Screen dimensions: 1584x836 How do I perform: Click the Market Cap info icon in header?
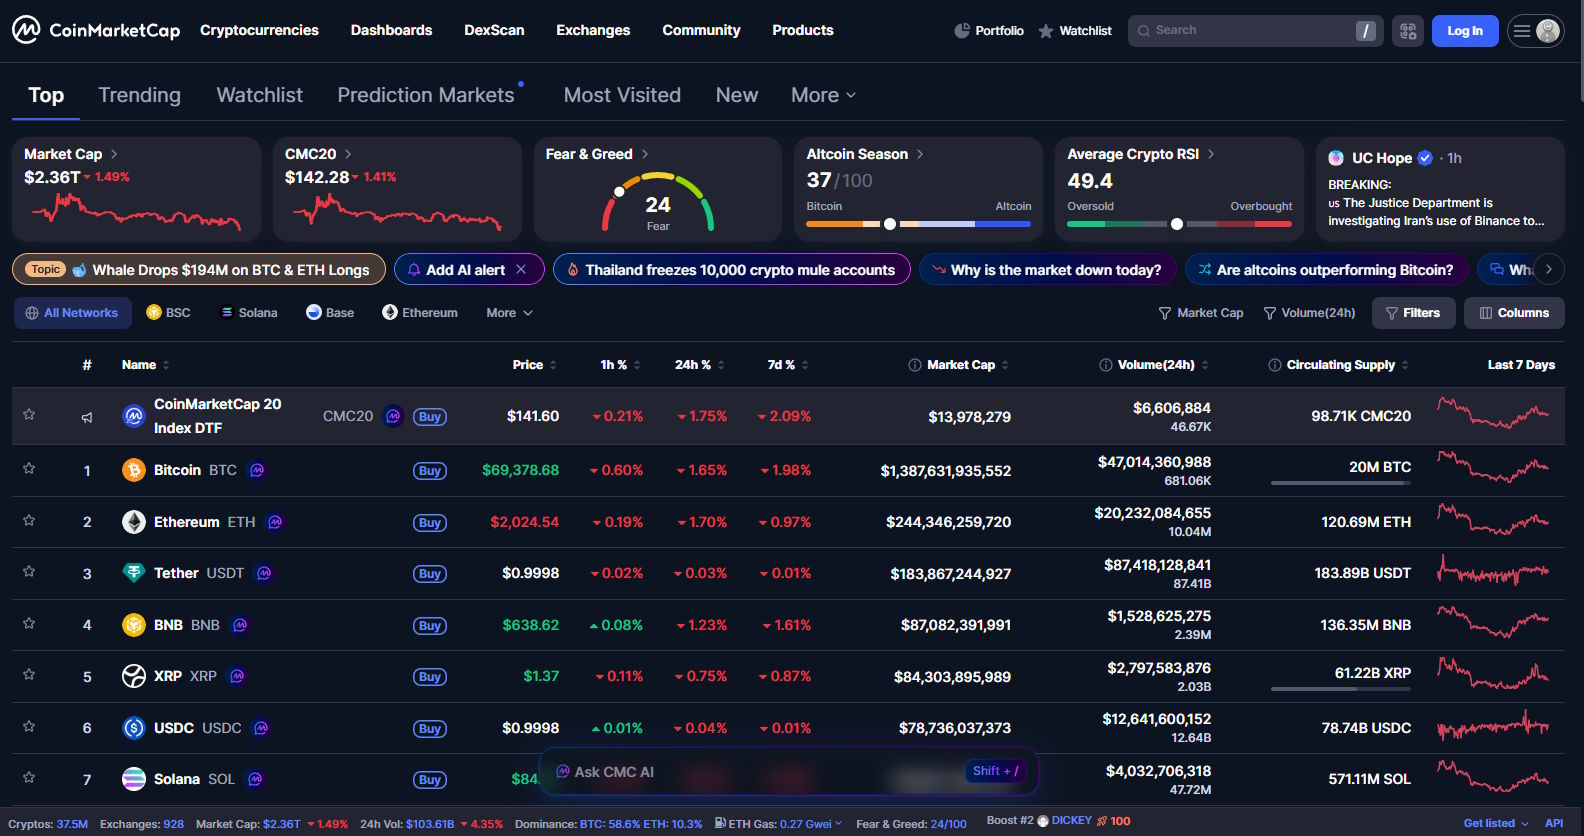coord(914,365)
